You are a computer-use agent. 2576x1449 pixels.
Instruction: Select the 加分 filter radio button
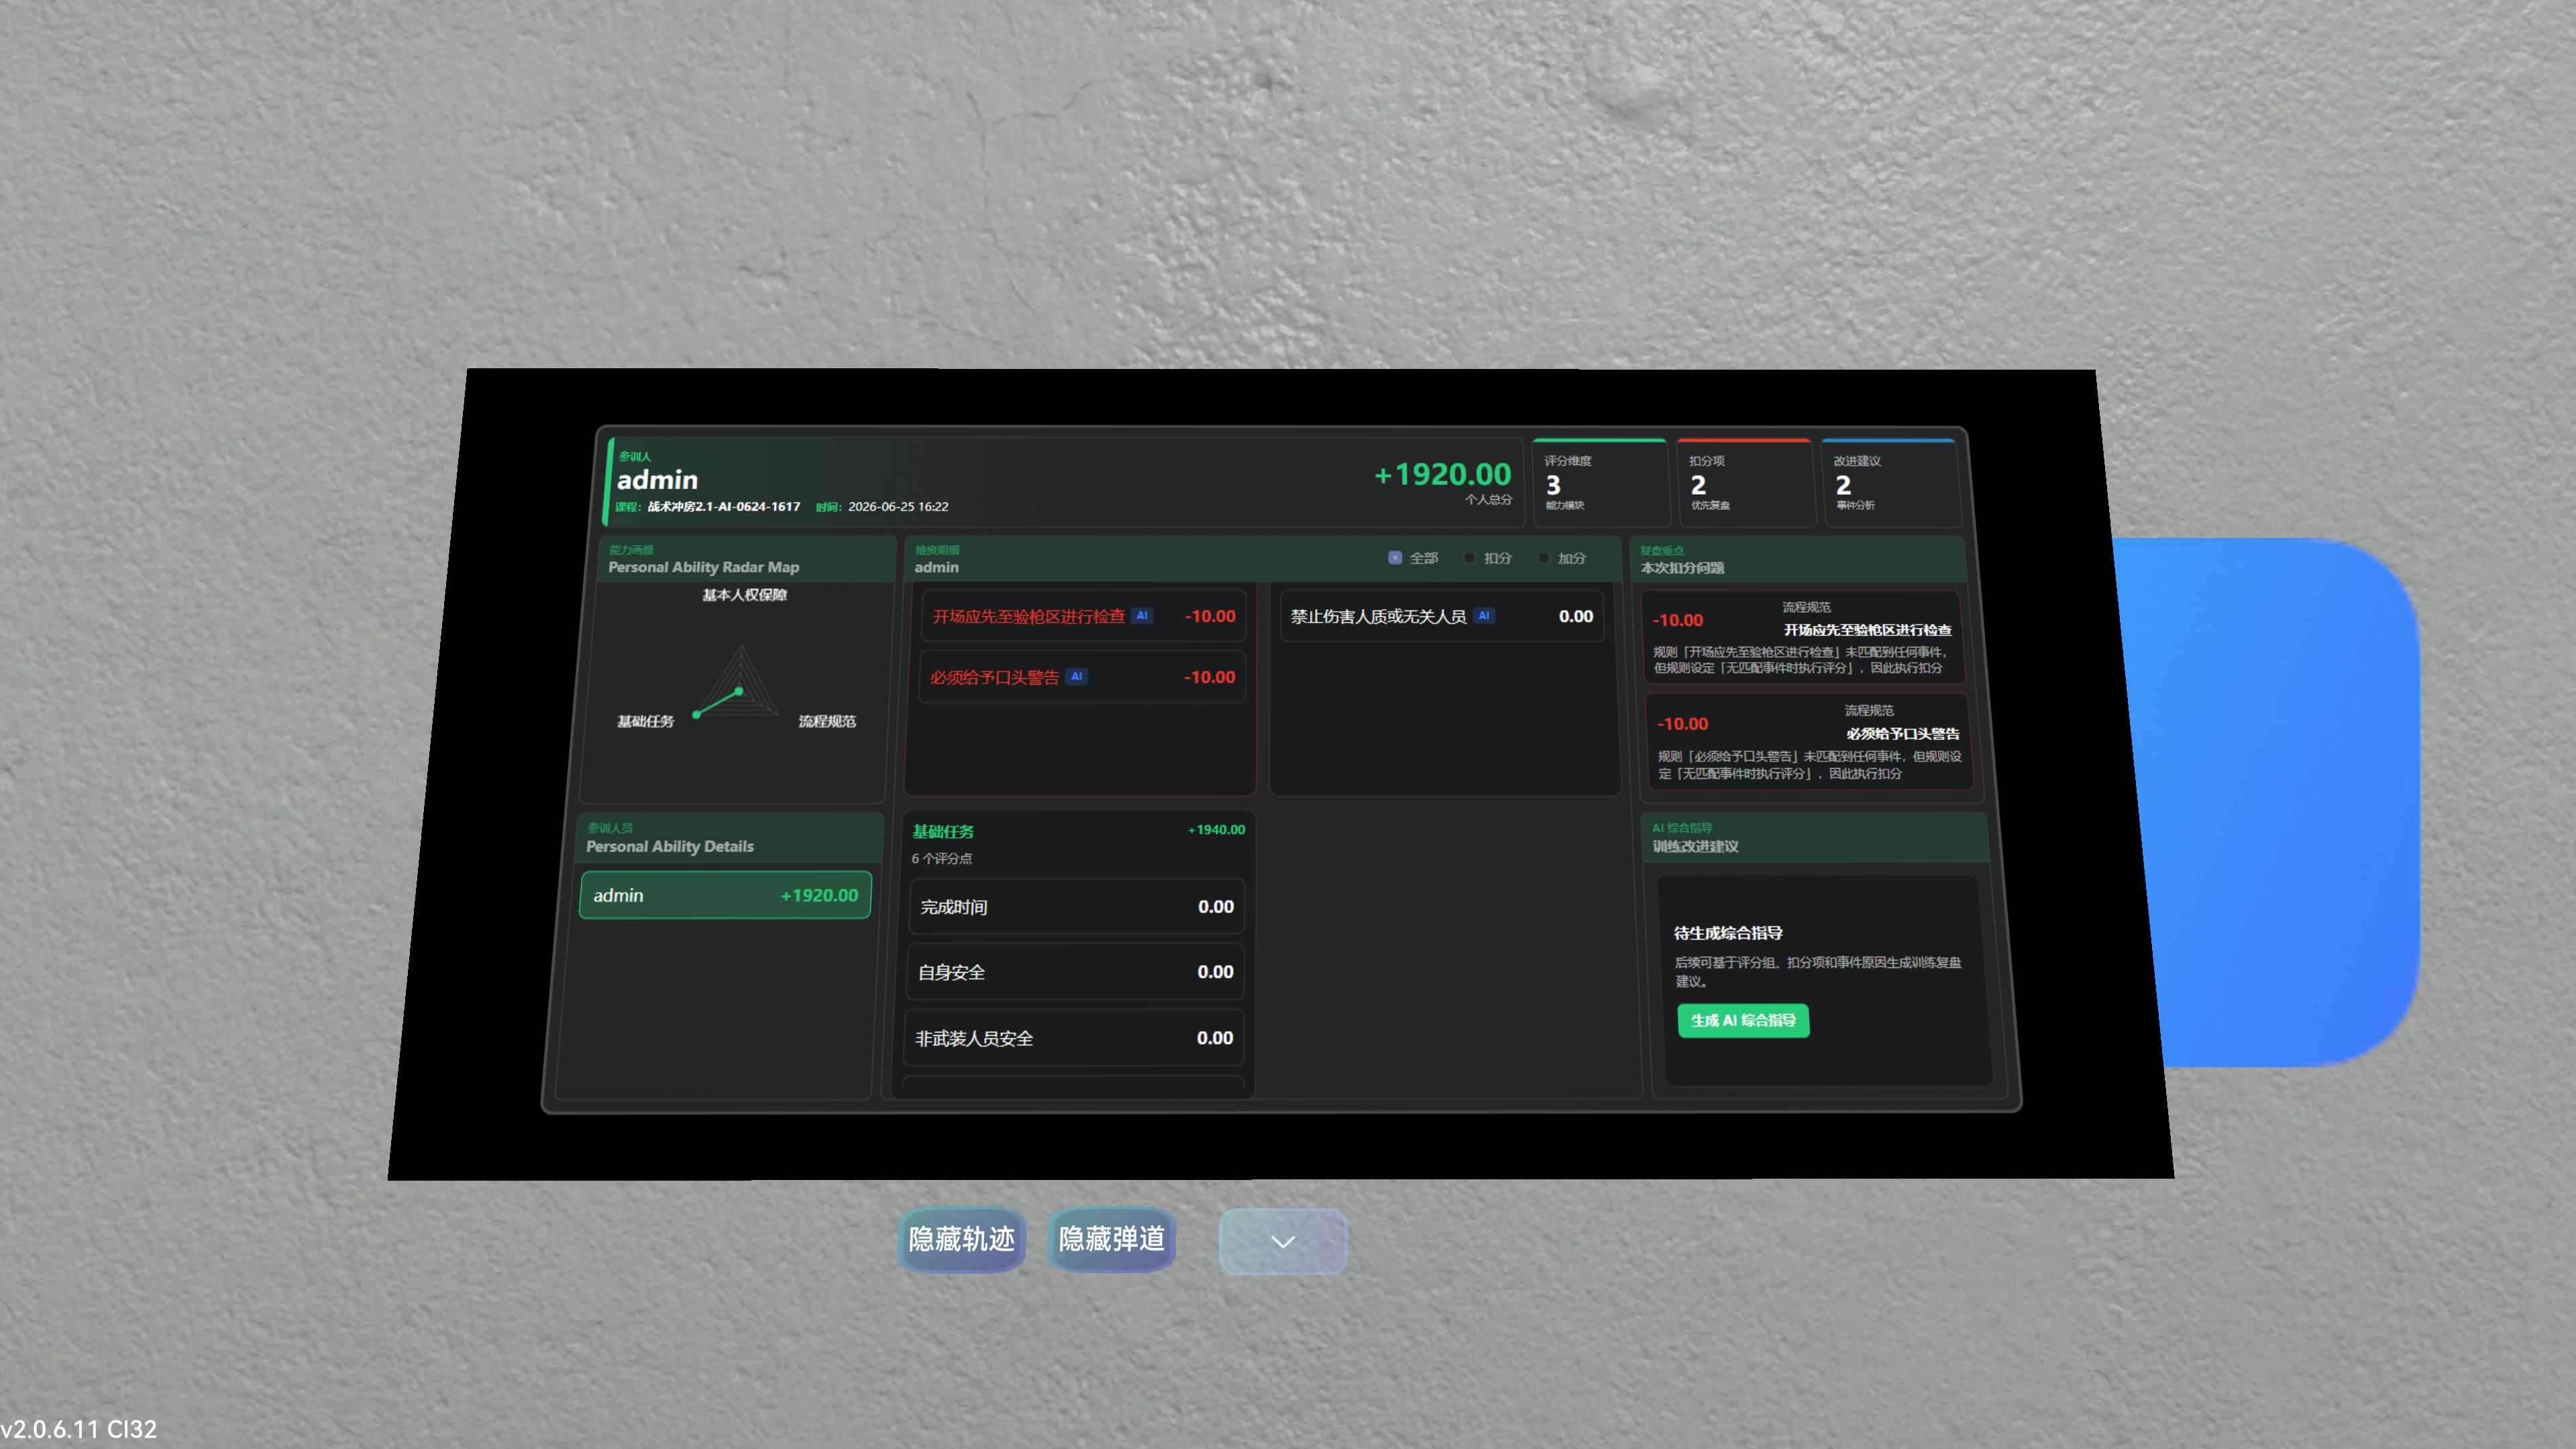[1543, 558]
